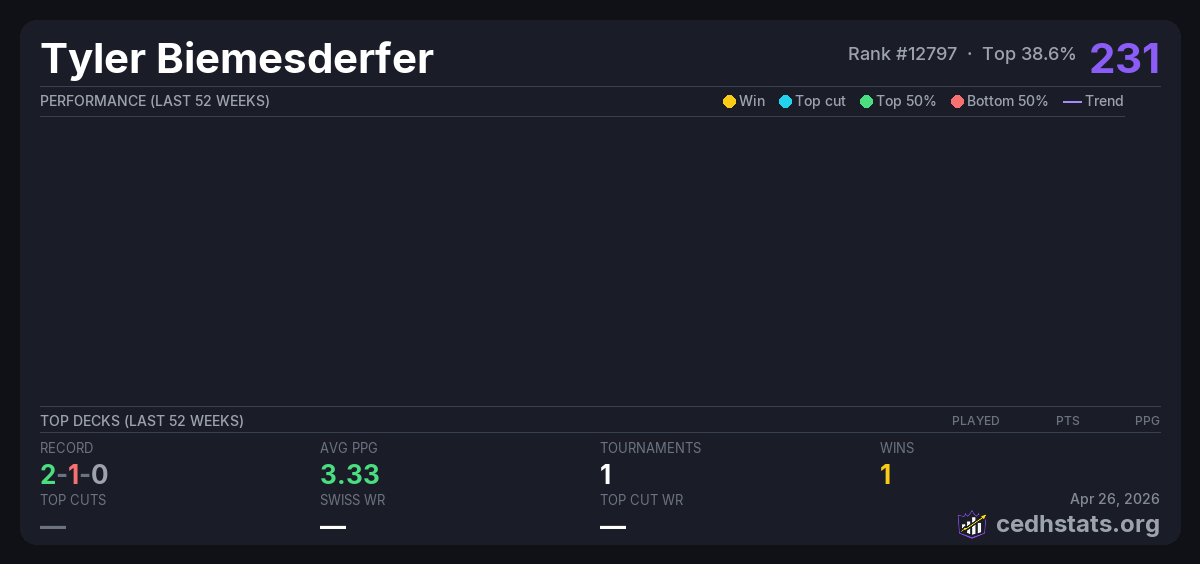Image resolution: width=1200 pixels, height=564 pixels.
Task: Toggle the Bottom 50% series label
Action: (1007, 101)
